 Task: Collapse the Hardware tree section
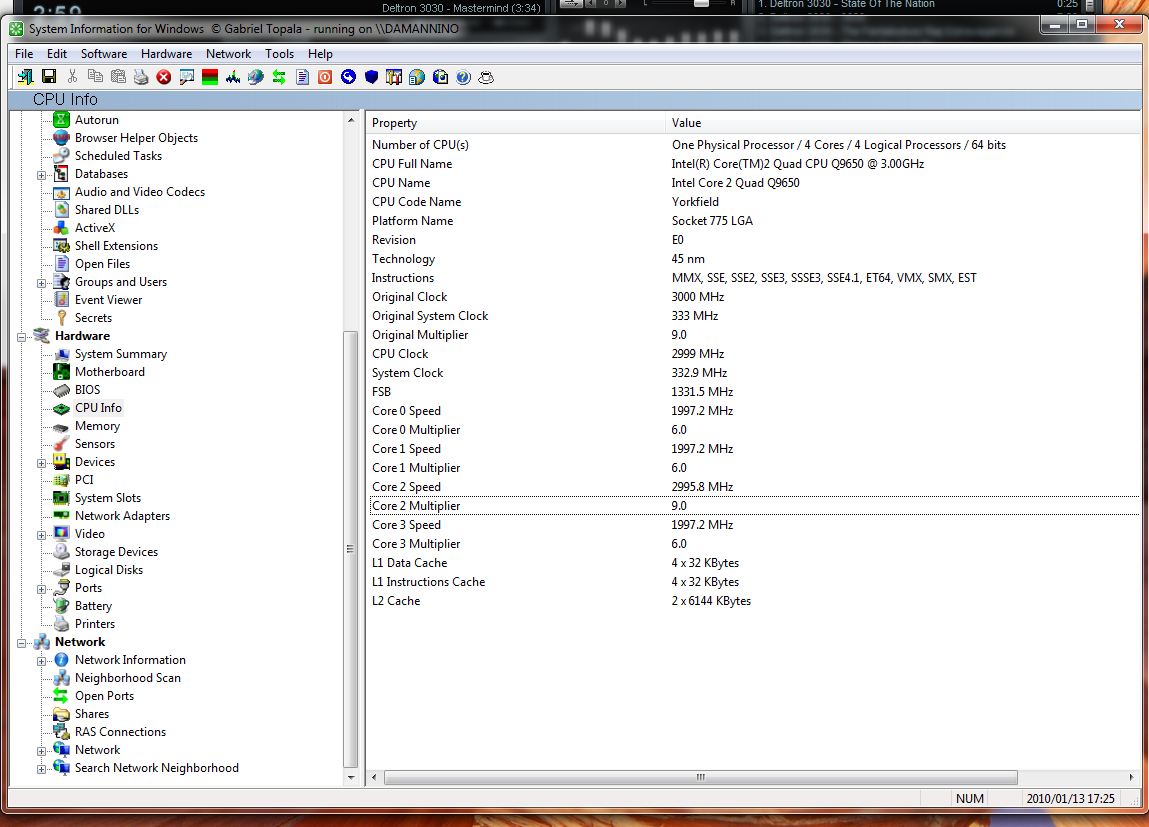tap(22, 337)
